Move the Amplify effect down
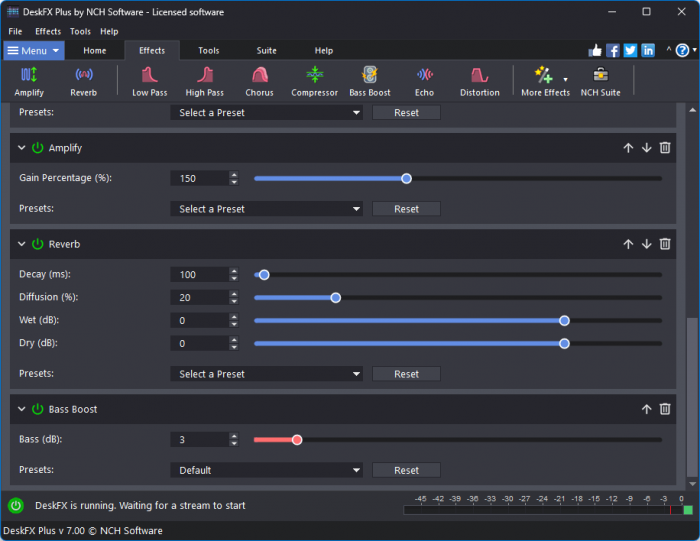Screen dimensions: 700x541 coord(646,148)
